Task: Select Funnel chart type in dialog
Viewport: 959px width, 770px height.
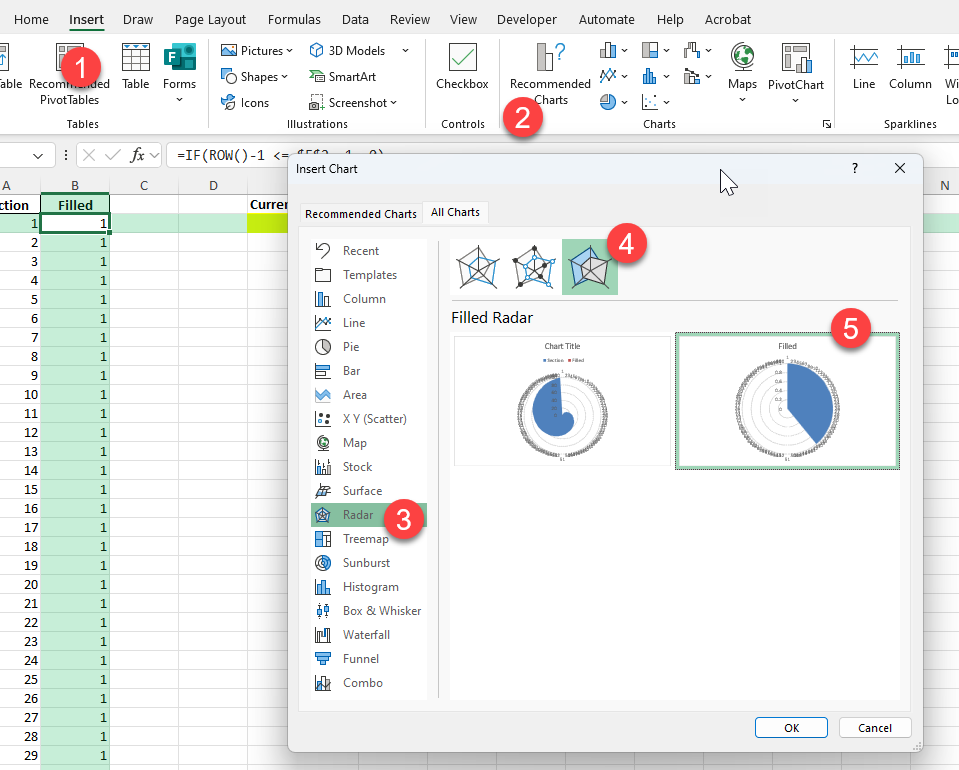Action: click(368, 659)
